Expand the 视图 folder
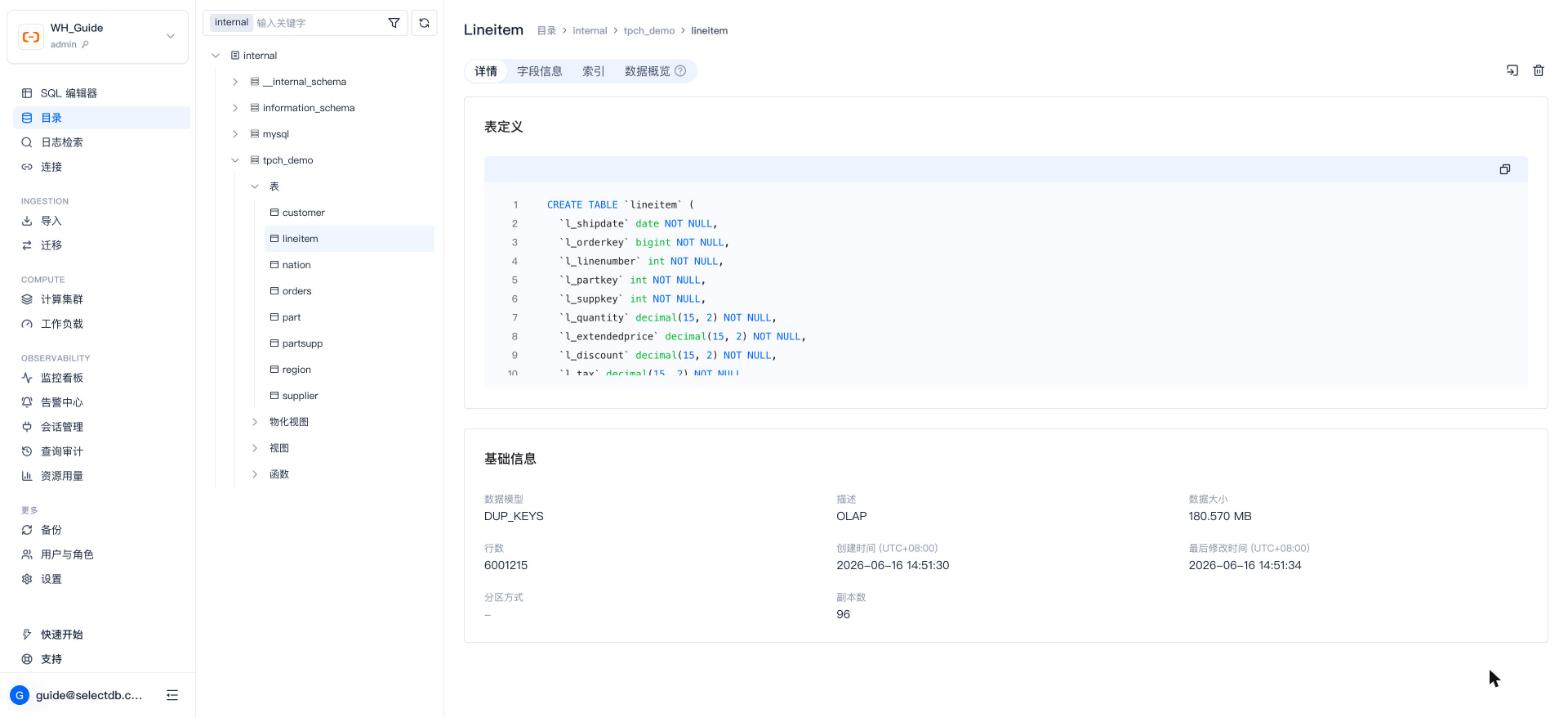 coord(255,448)
